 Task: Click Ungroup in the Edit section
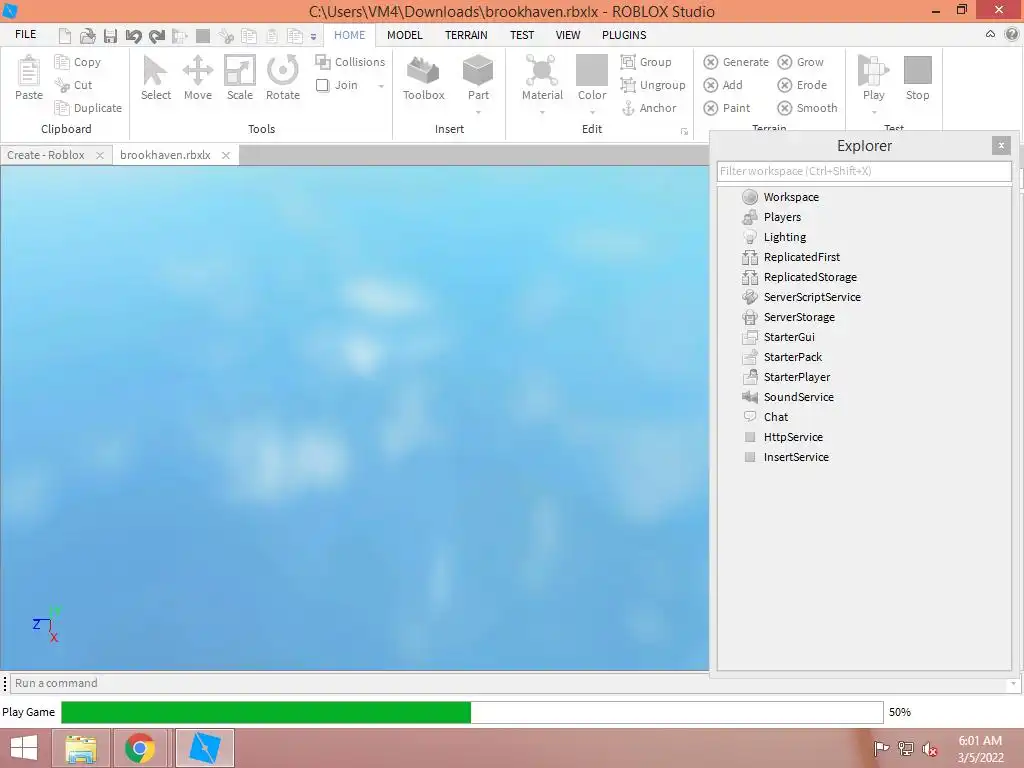point(653,85)
